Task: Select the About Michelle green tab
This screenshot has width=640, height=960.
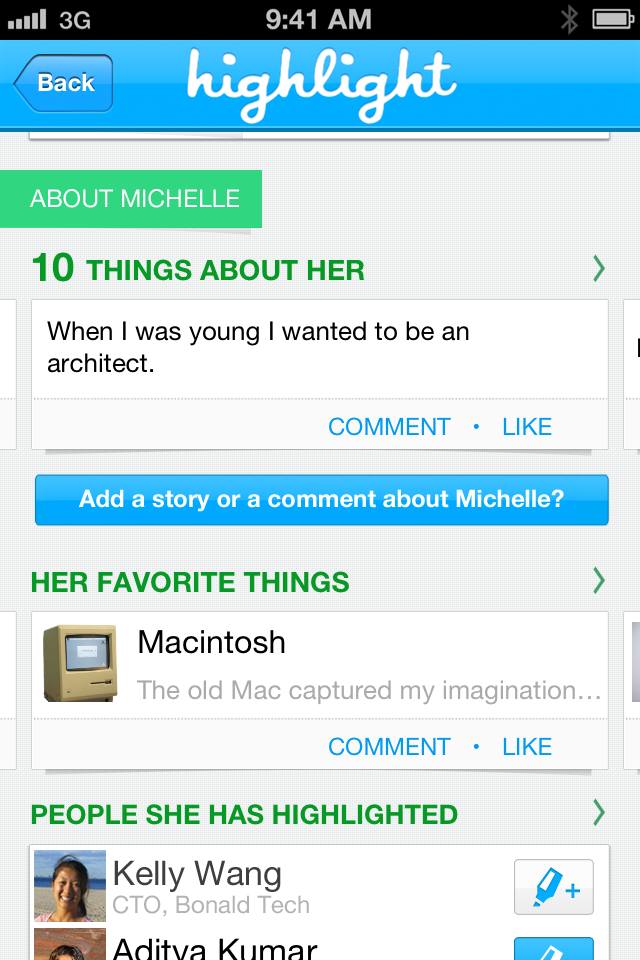Action: 131,199
